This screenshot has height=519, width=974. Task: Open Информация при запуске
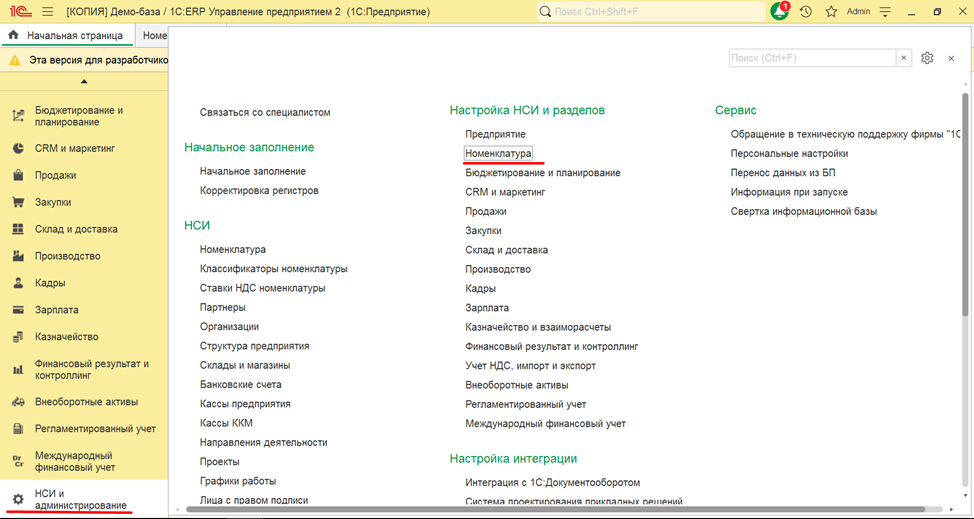[790, 192]
